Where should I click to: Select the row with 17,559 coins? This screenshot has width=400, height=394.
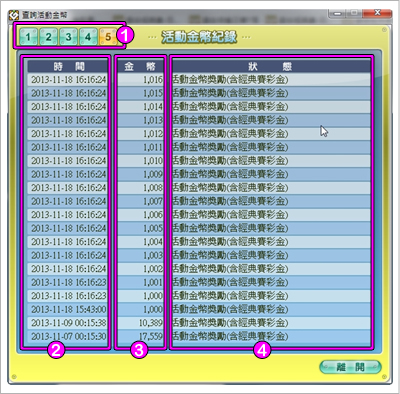[x=199, y=336]
